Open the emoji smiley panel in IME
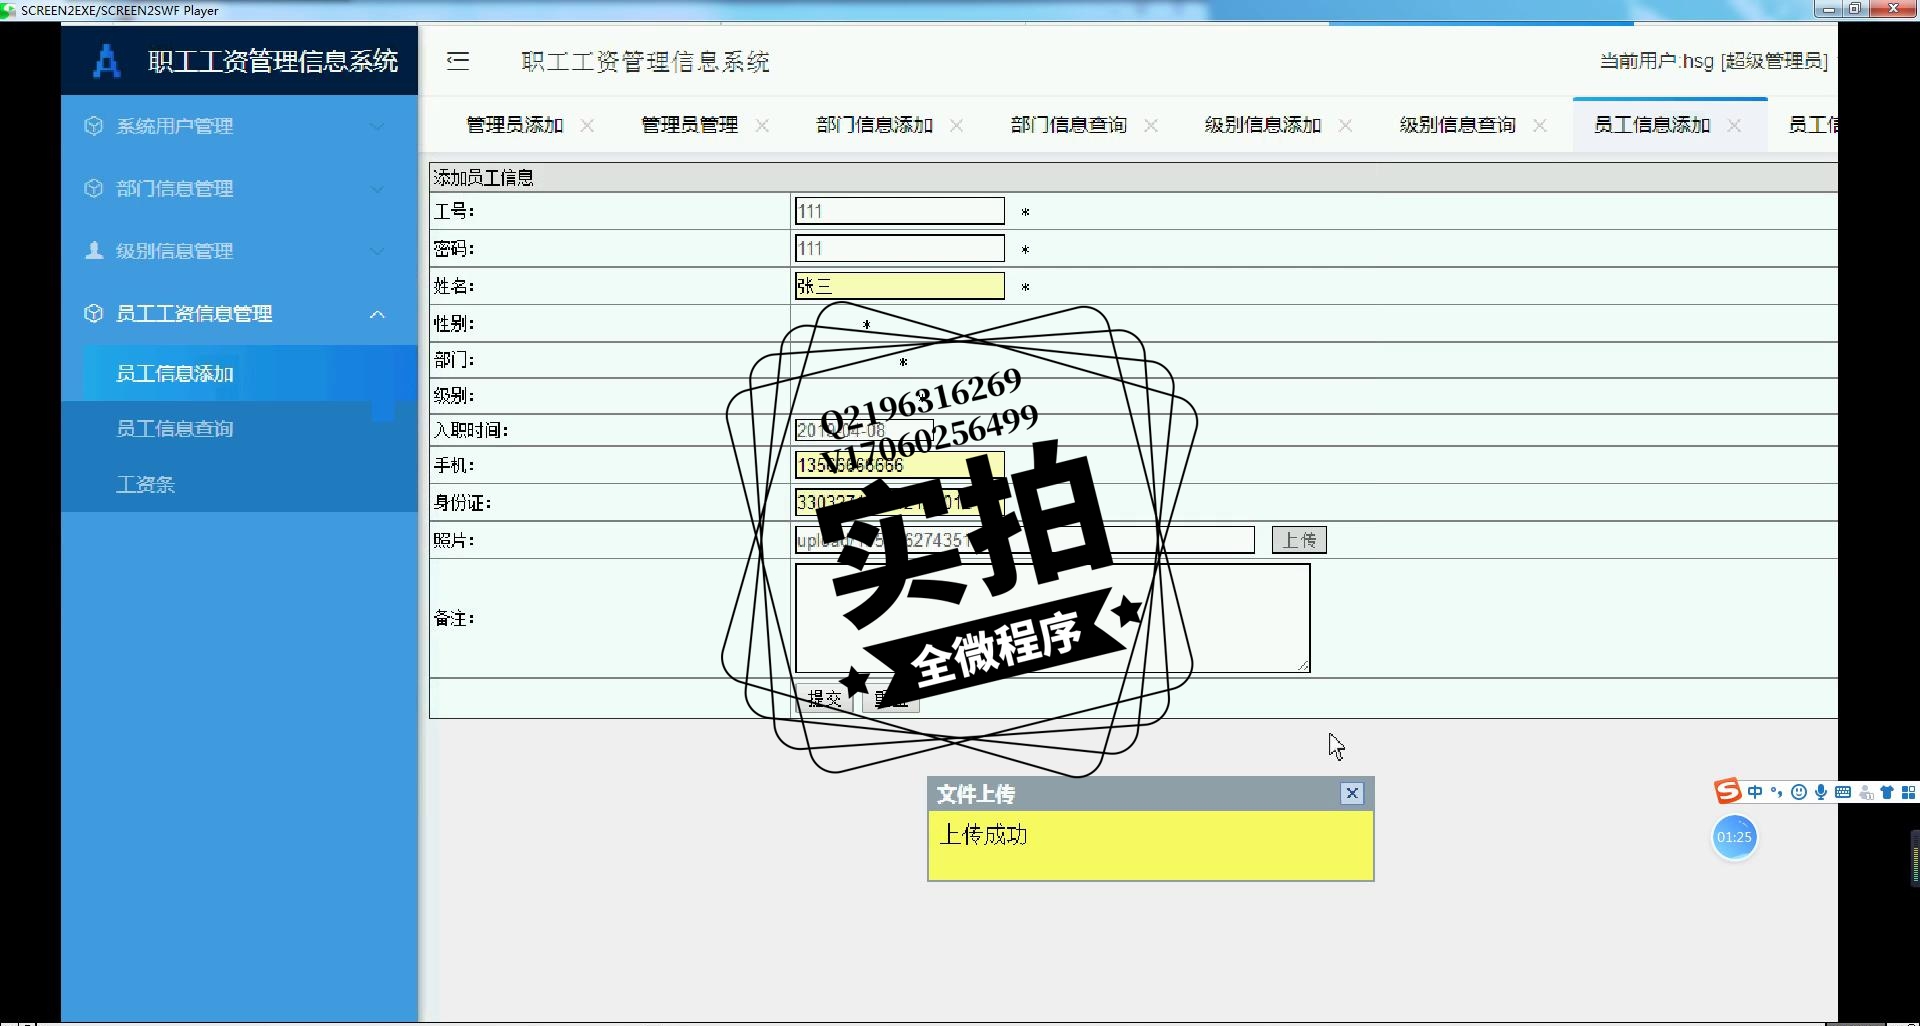The width and height of the screenshot is (1920, 1026). pyautogui.click(x=1799, y=792)
